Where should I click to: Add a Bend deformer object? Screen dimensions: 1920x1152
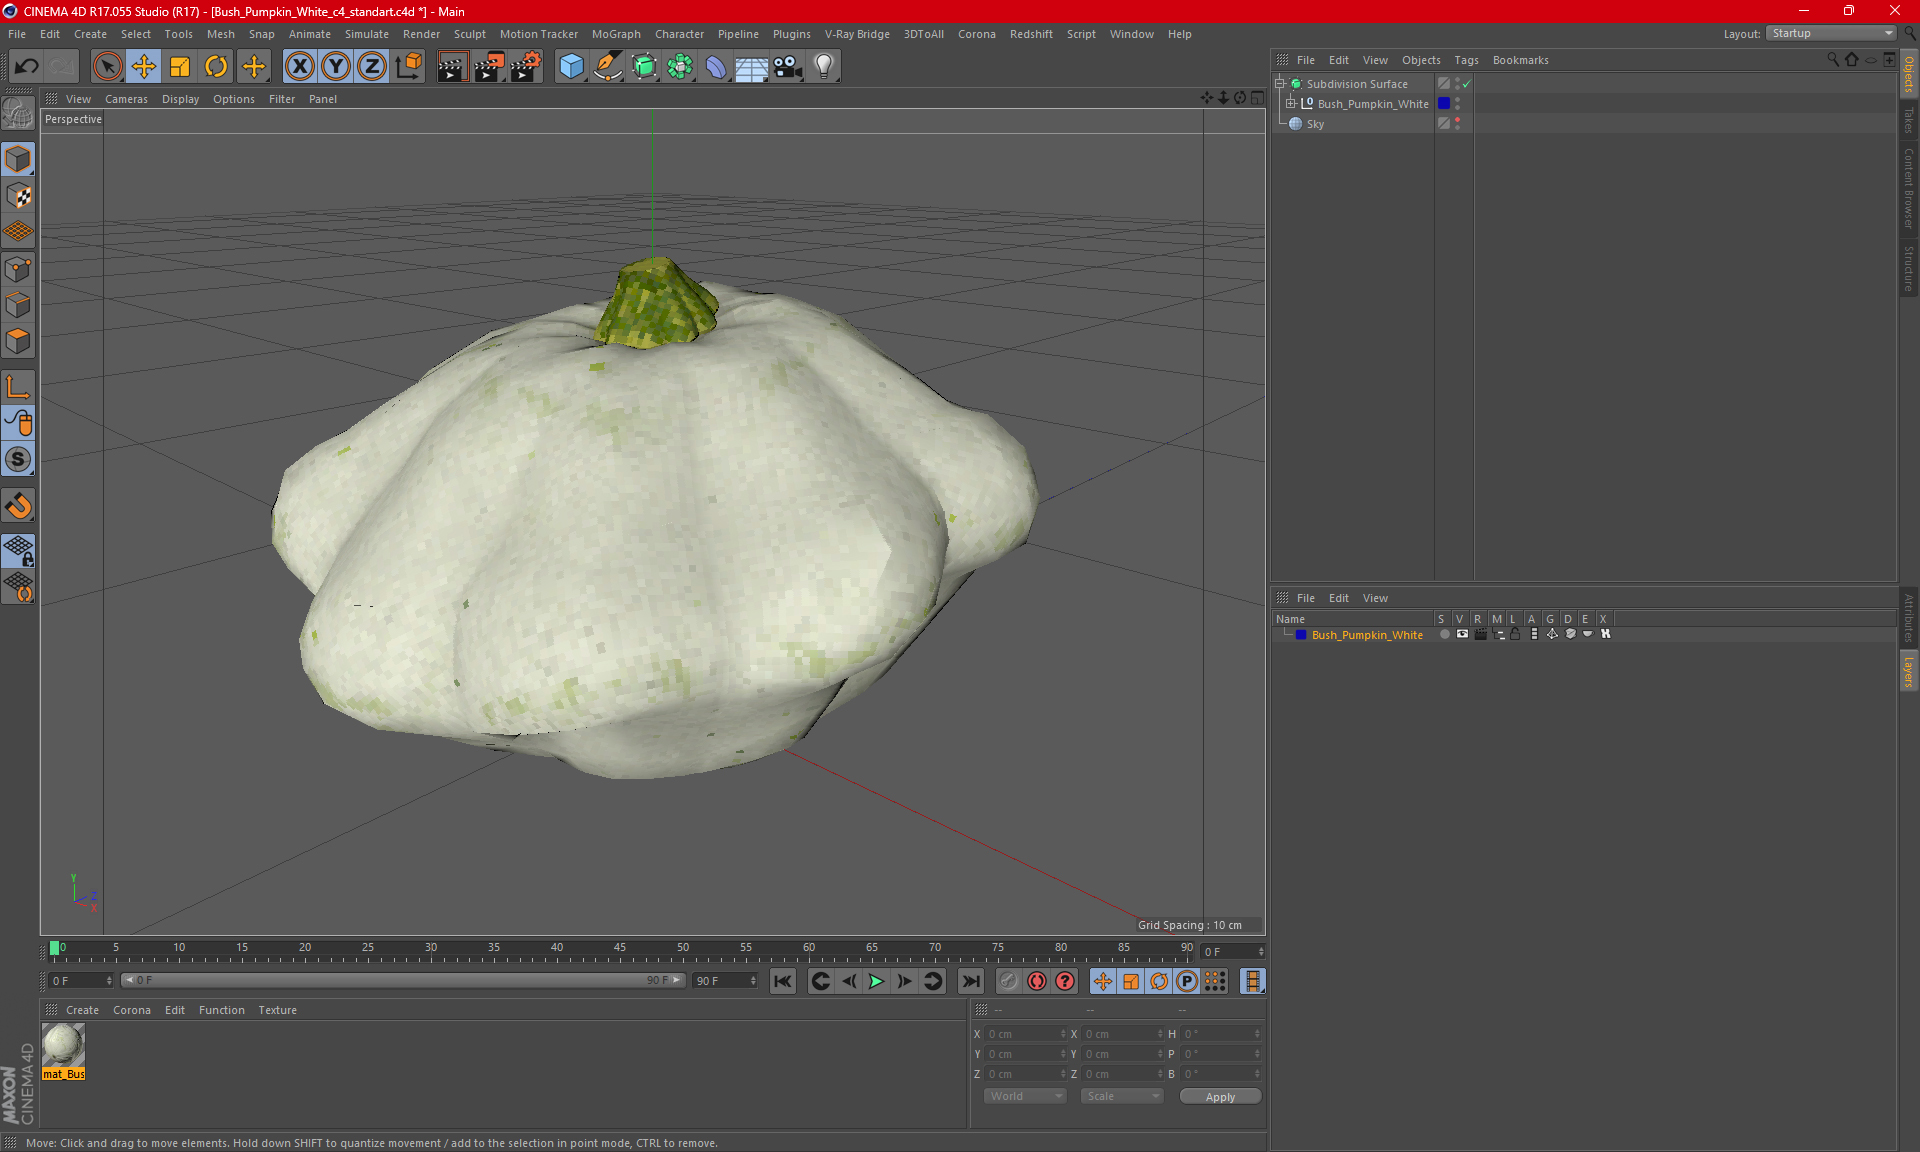click(x=716, y=67)
